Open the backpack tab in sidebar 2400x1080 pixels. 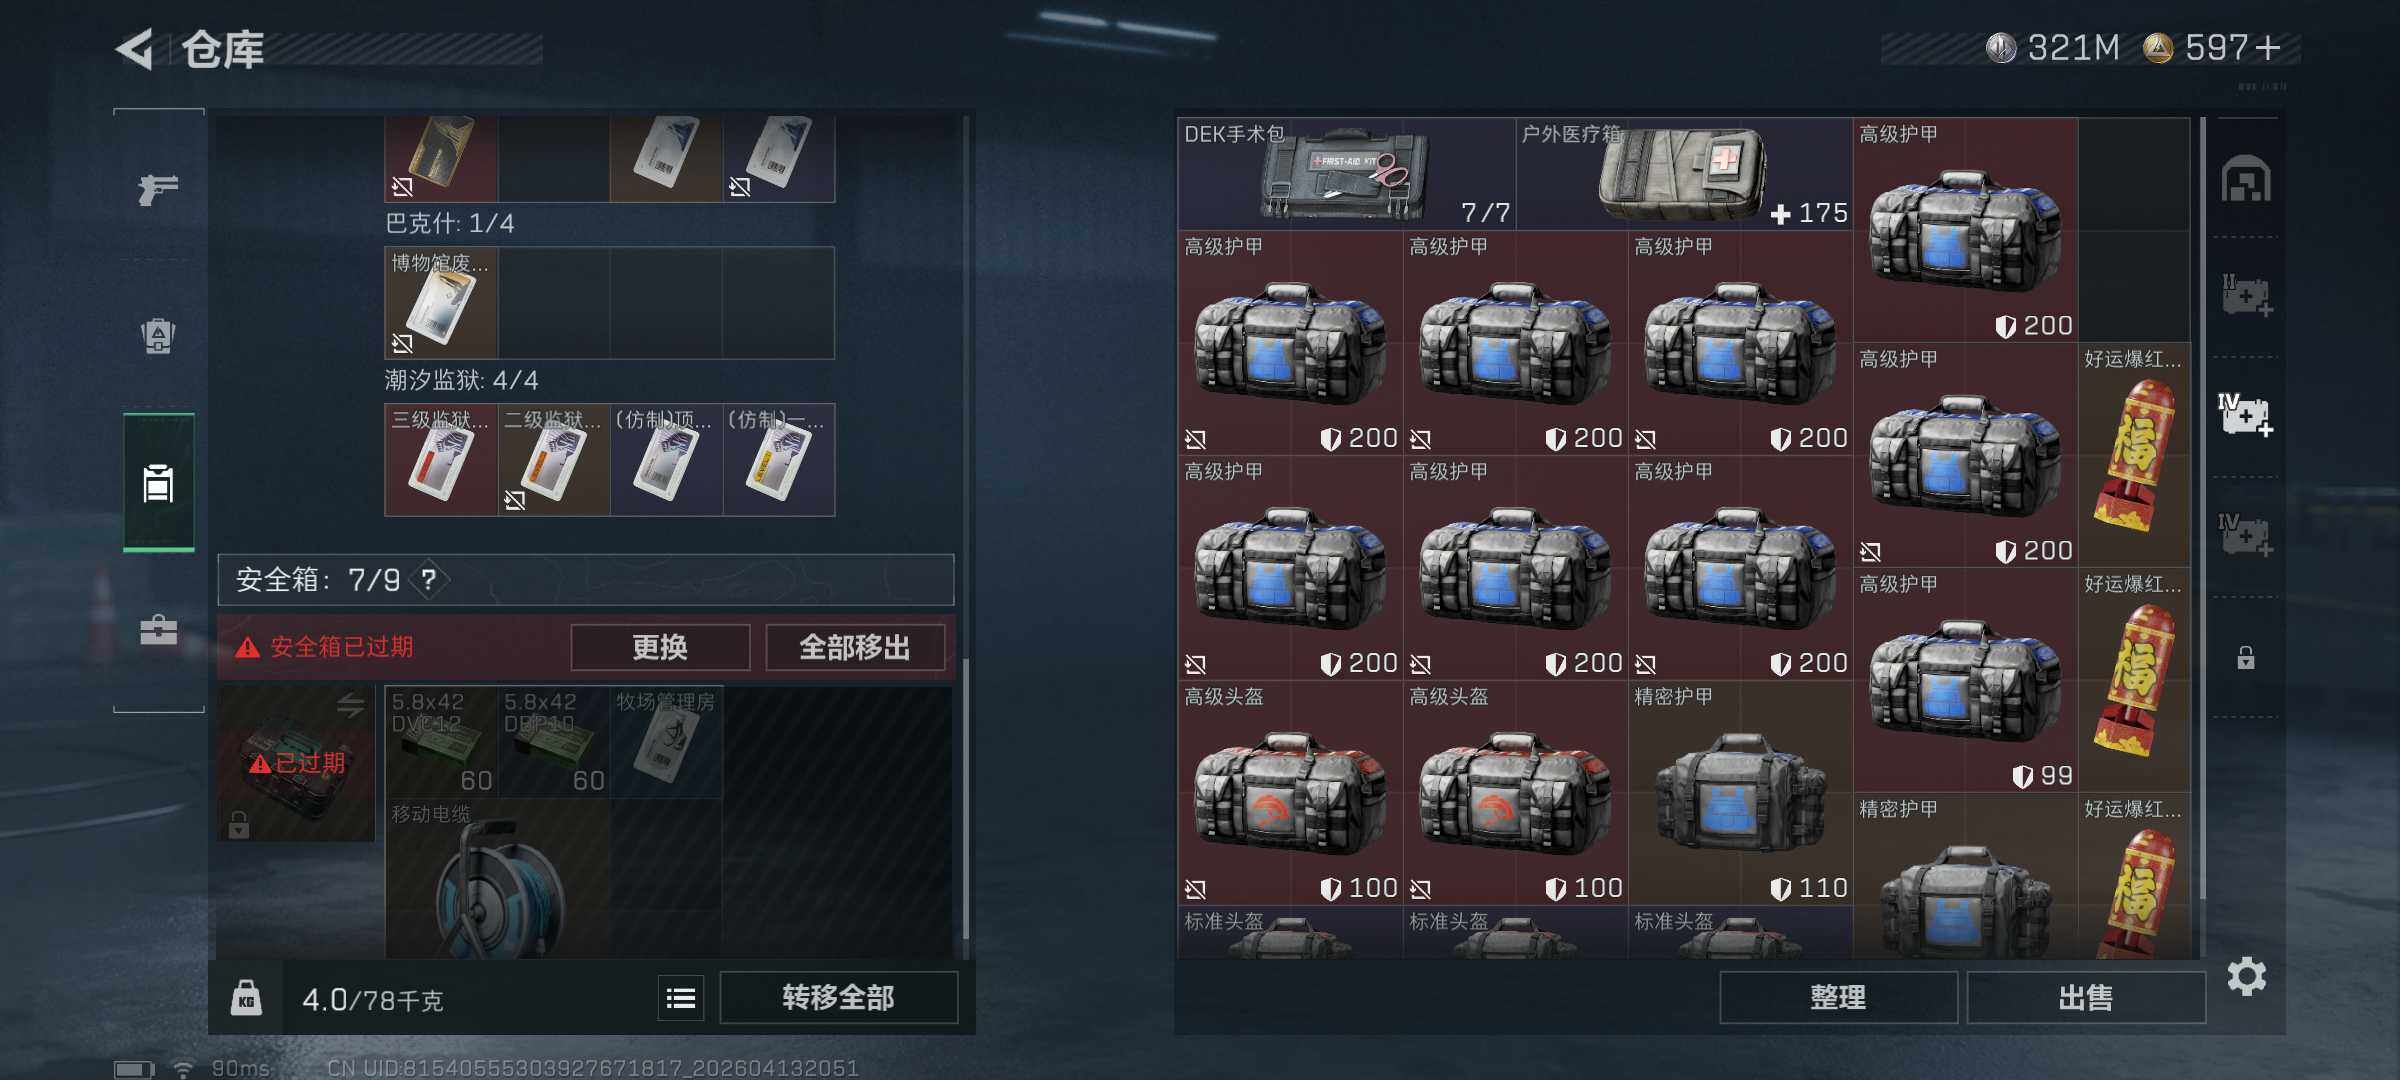158,335
